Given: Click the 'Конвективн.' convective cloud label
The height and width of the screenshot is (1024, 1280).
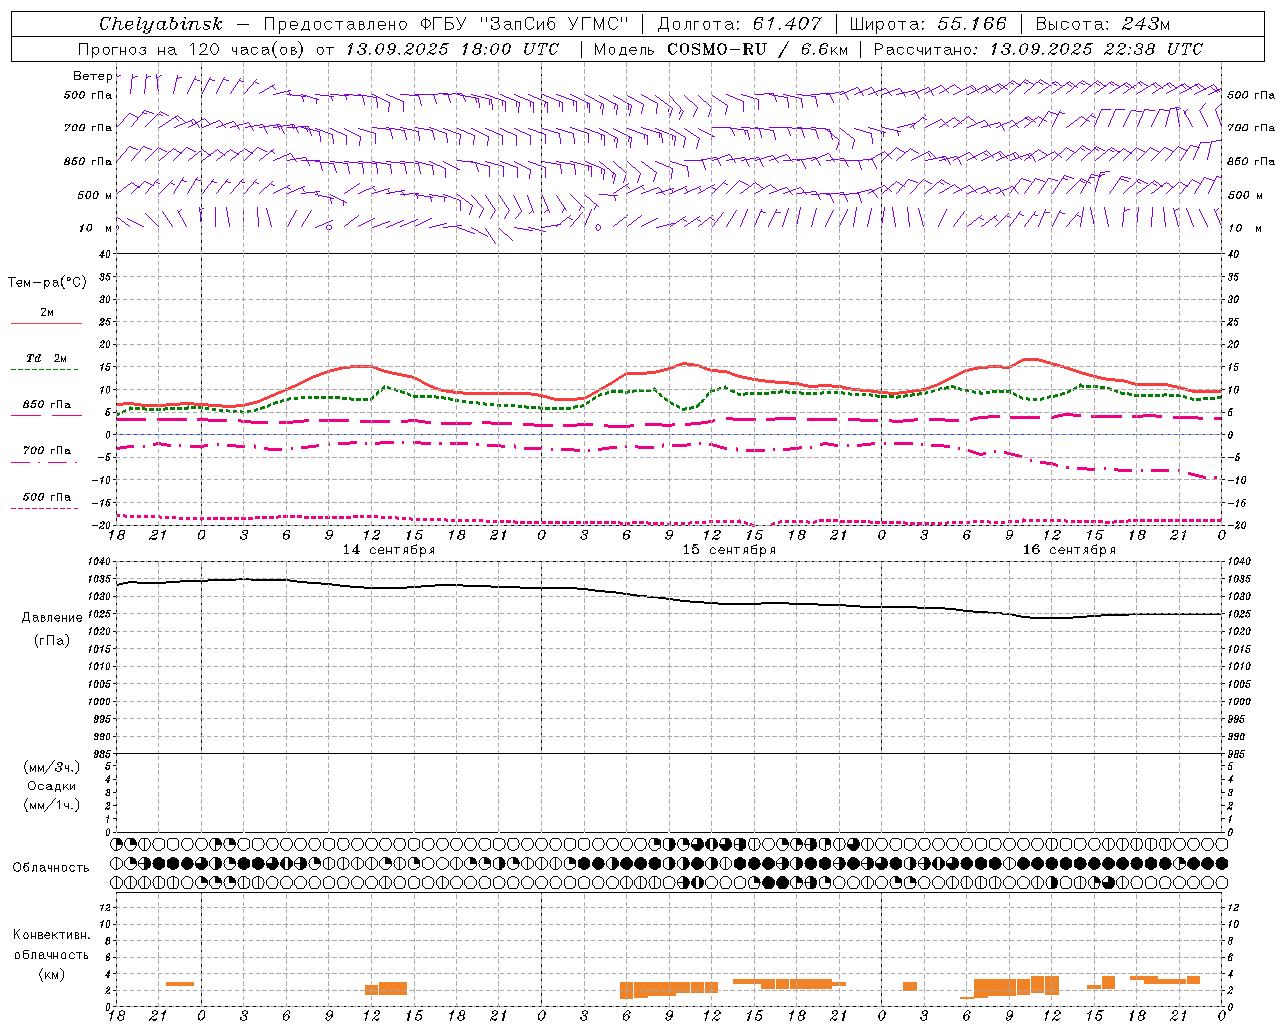Looking at the screenshot, I should coord(52,934).
